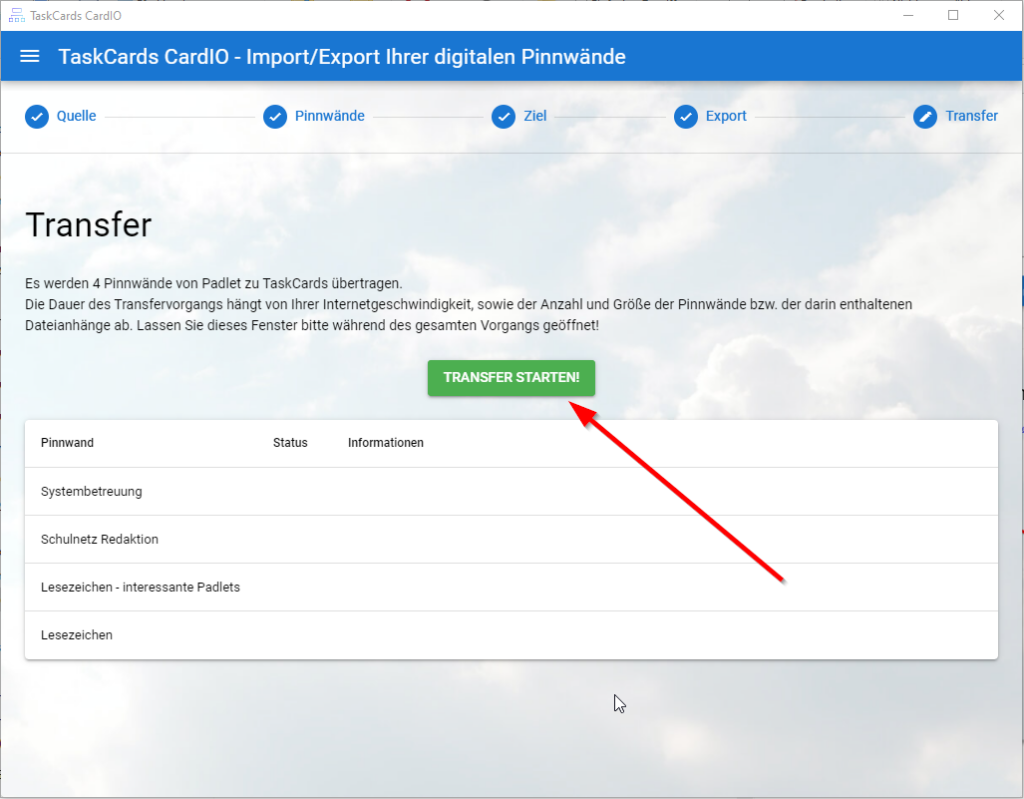Click the app title in blue header bar
Viewport: 1024px width, 799px height.
(x=342, y=57)
